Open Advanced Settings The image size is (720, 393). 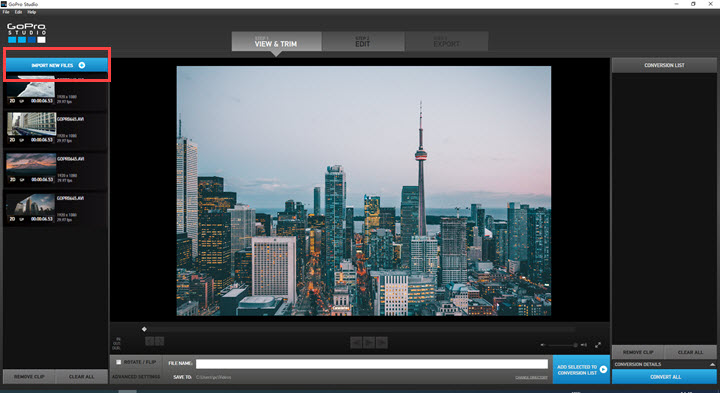point(136,377)
